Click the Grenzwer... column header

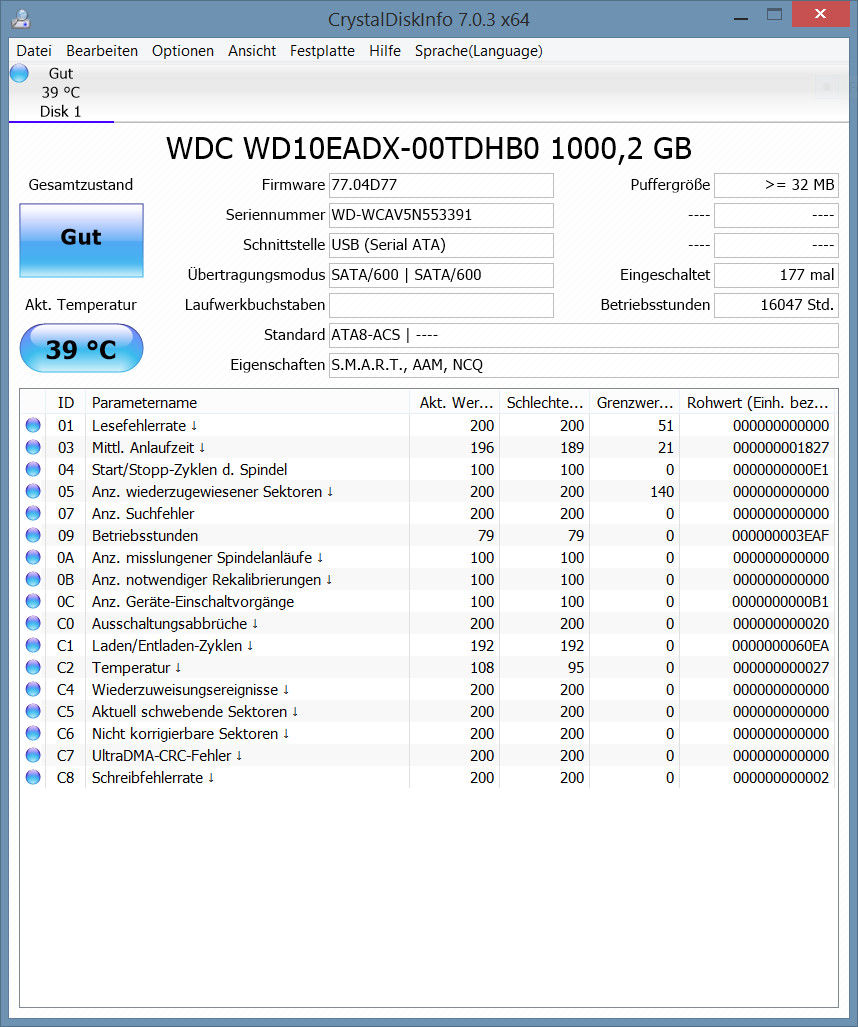tap(634, 402)
